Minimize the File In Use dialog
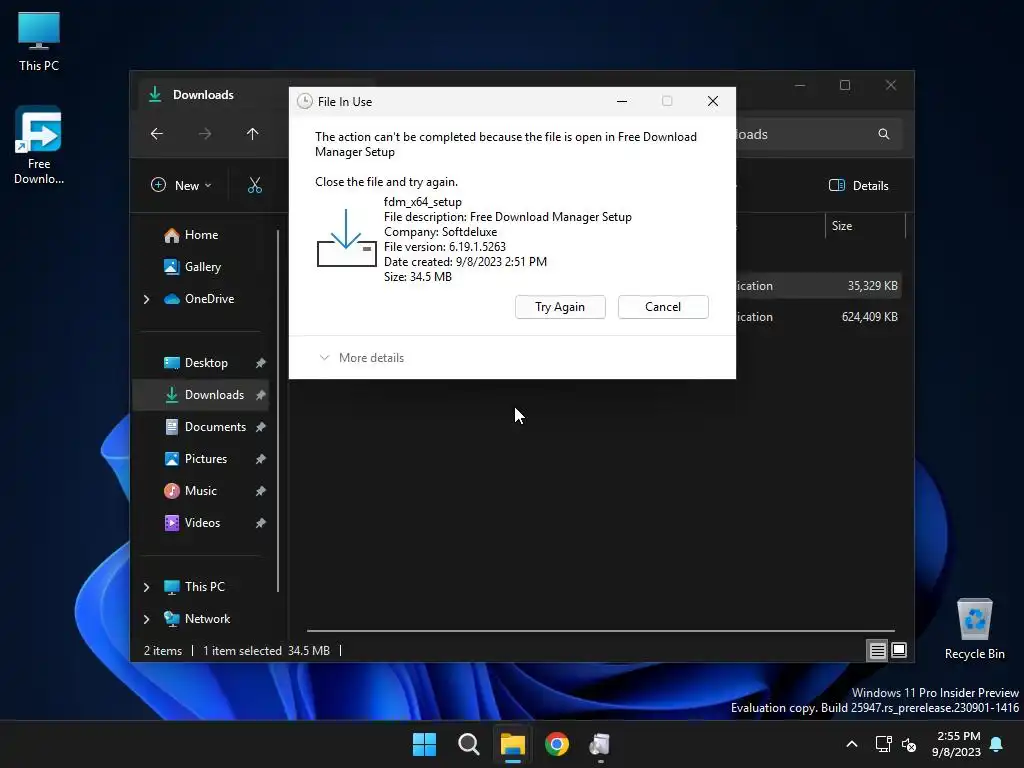Viewport: 1024px width, 768px height. pyautogui.click(x=622, y=101)
